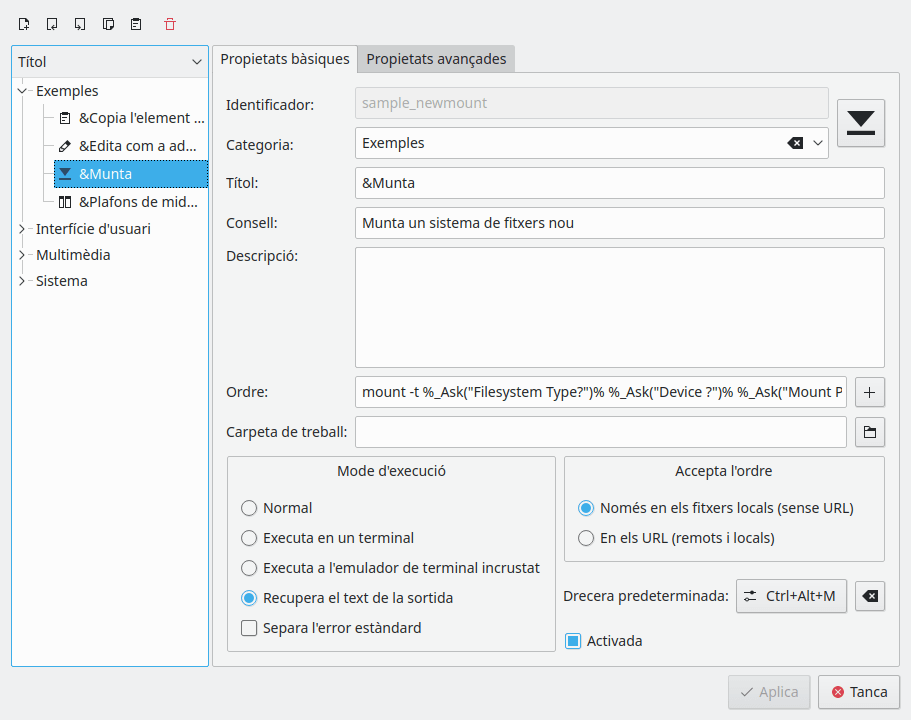Open folder browser for Carpeta de treball

[869, 432]
